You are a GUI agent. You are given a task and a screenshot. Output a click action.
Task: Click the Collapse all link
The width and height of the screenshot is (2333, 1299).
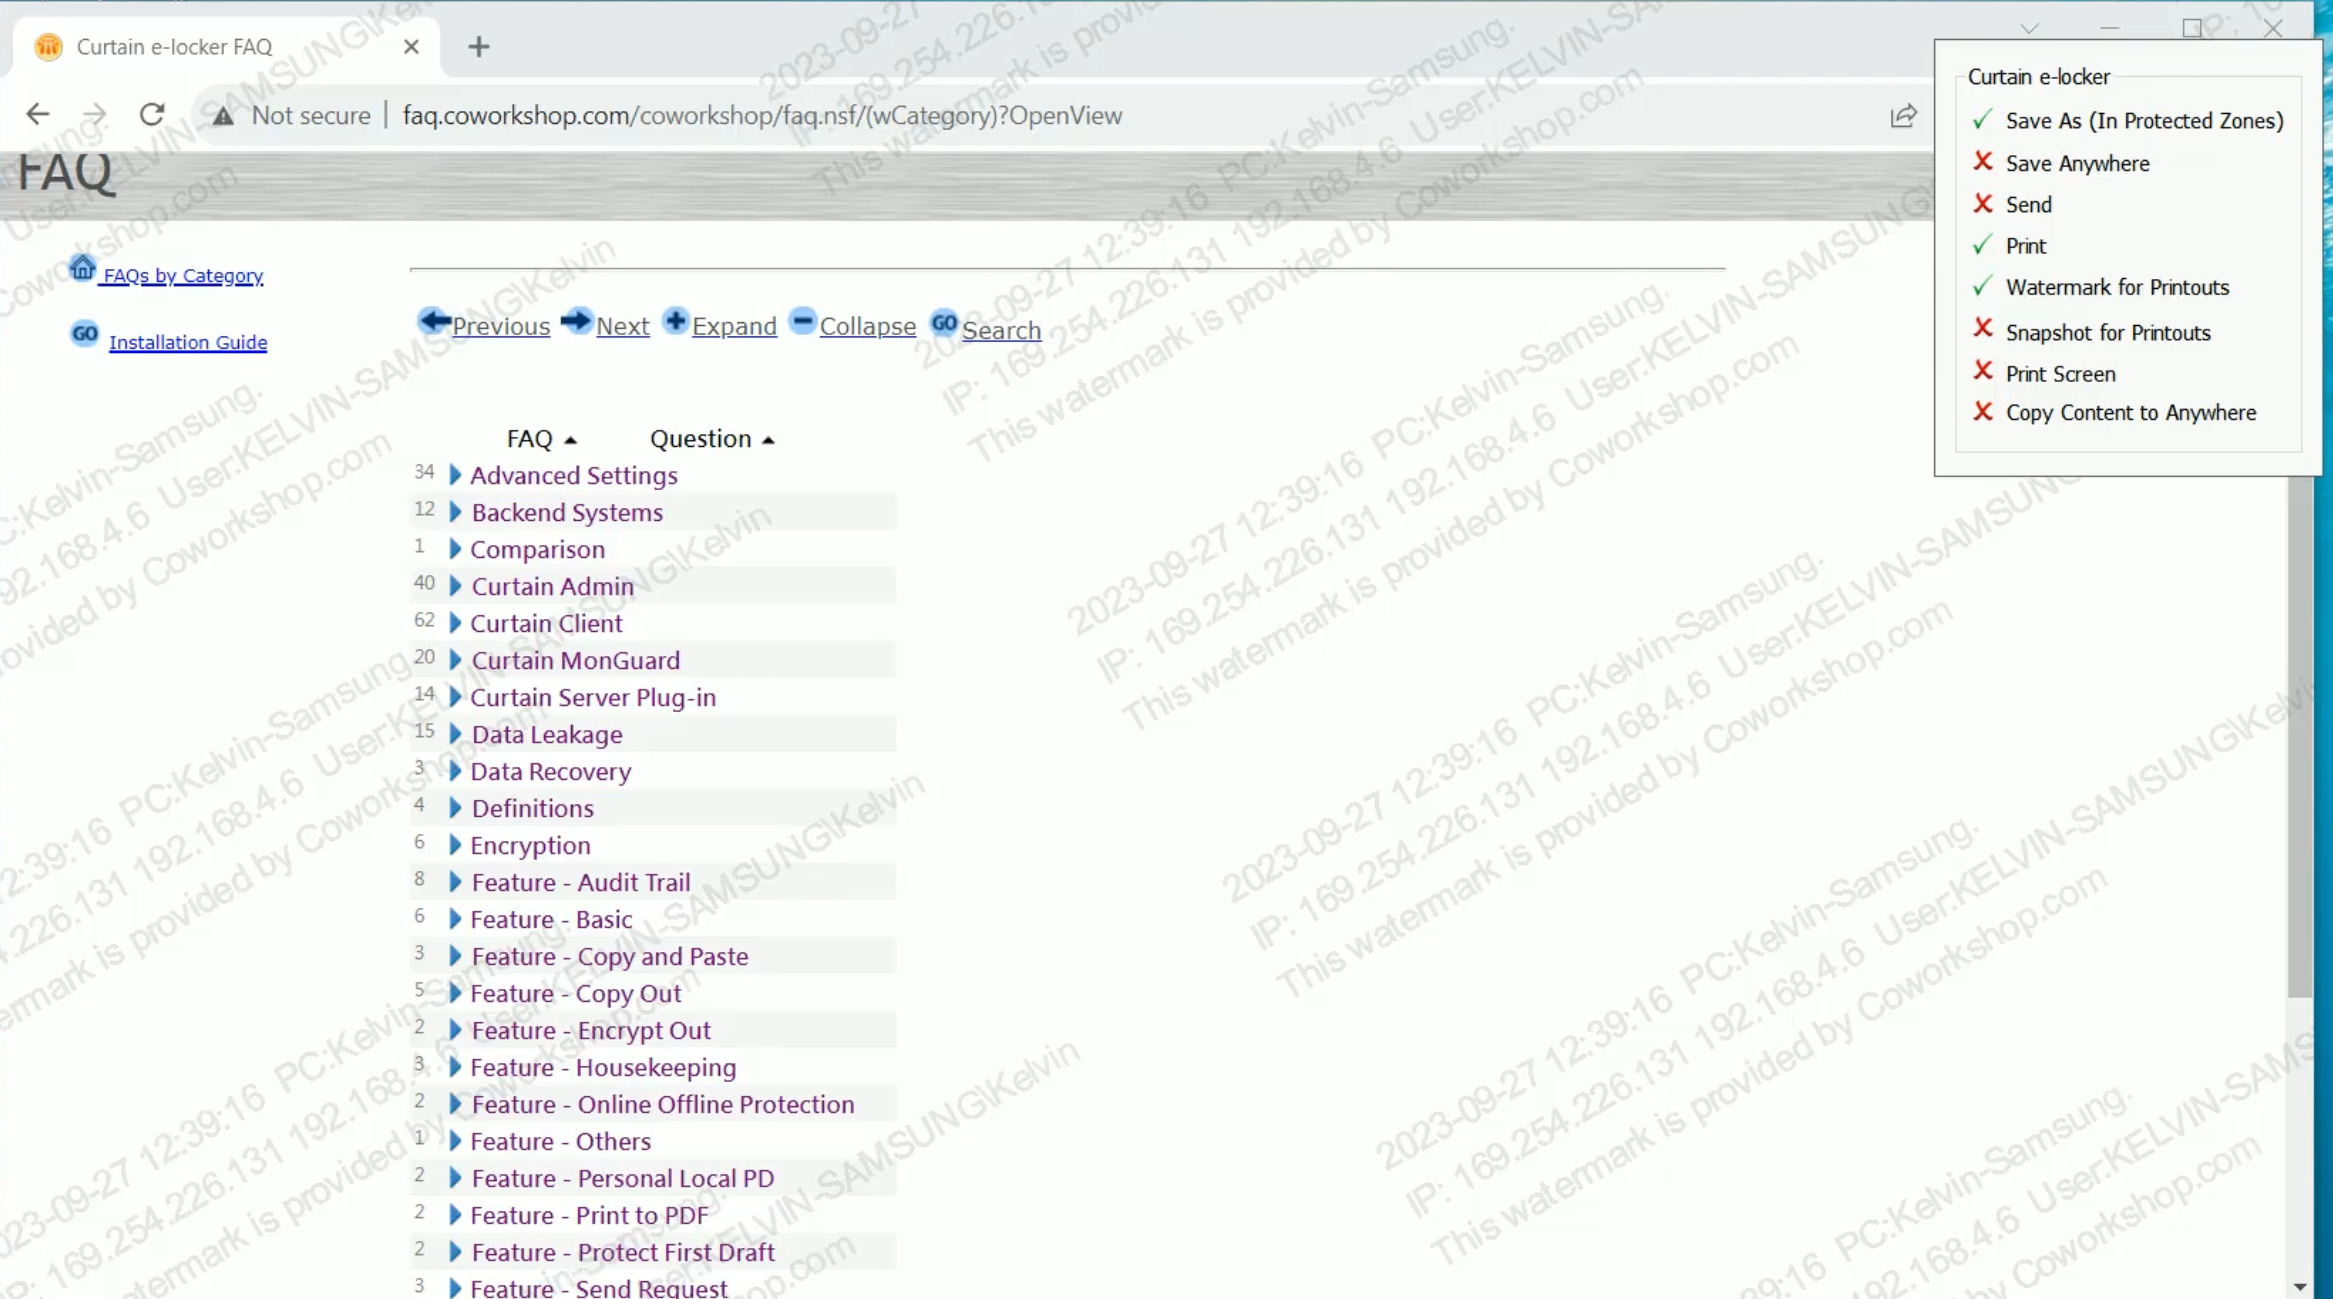(867, 326)
